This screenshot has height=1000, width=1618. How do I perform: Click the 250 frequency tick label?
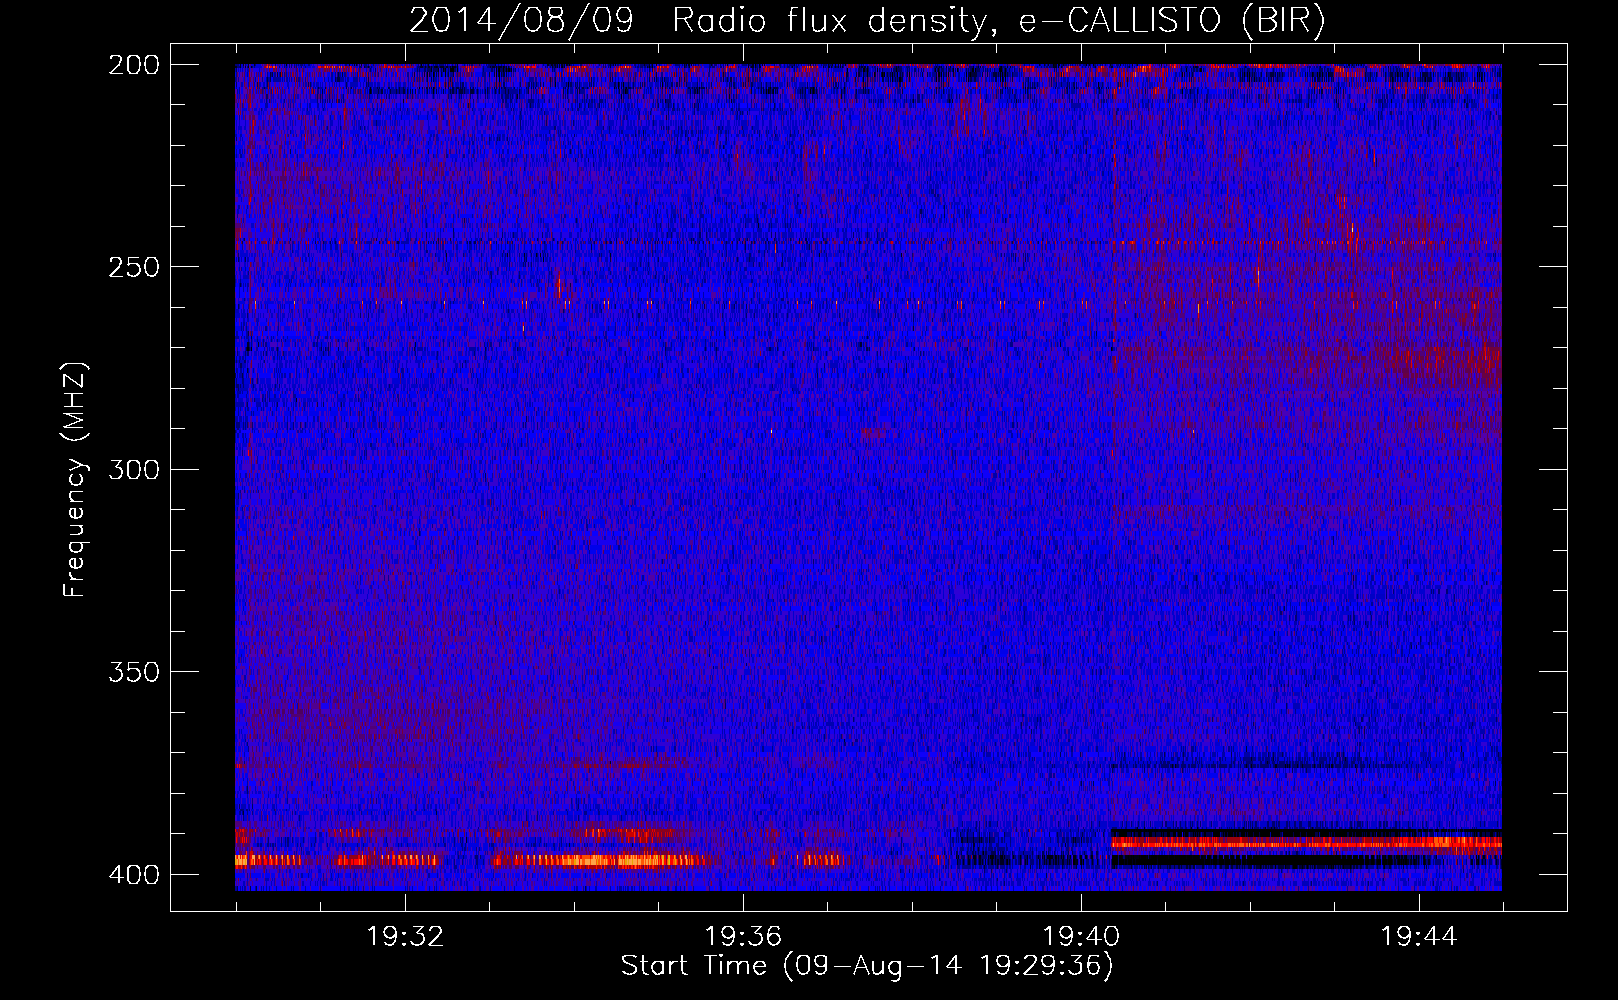(x=134, y=267)
